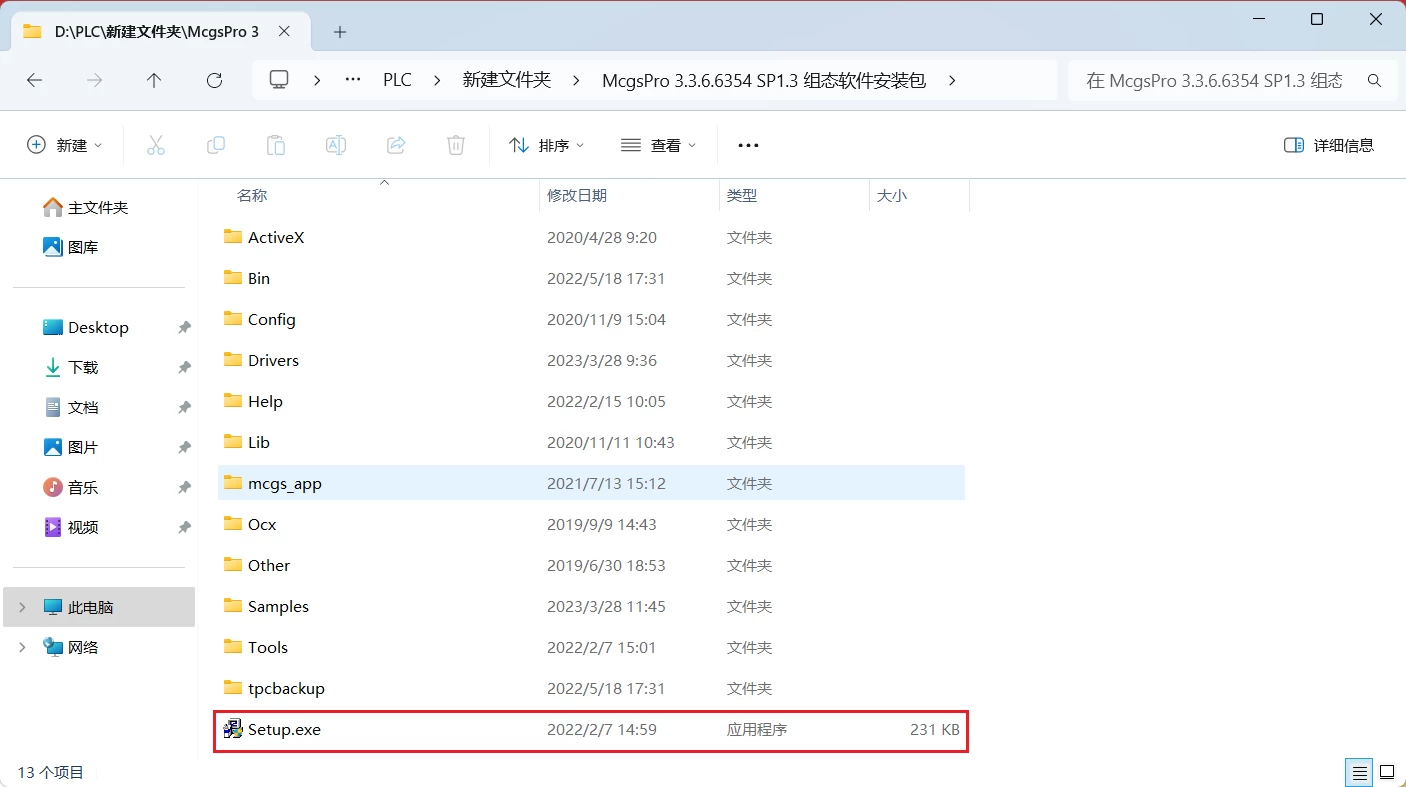This screenshot has height=787, width=1406.
Task: Select the Ocx folder row
Action: tap(591, 524)
